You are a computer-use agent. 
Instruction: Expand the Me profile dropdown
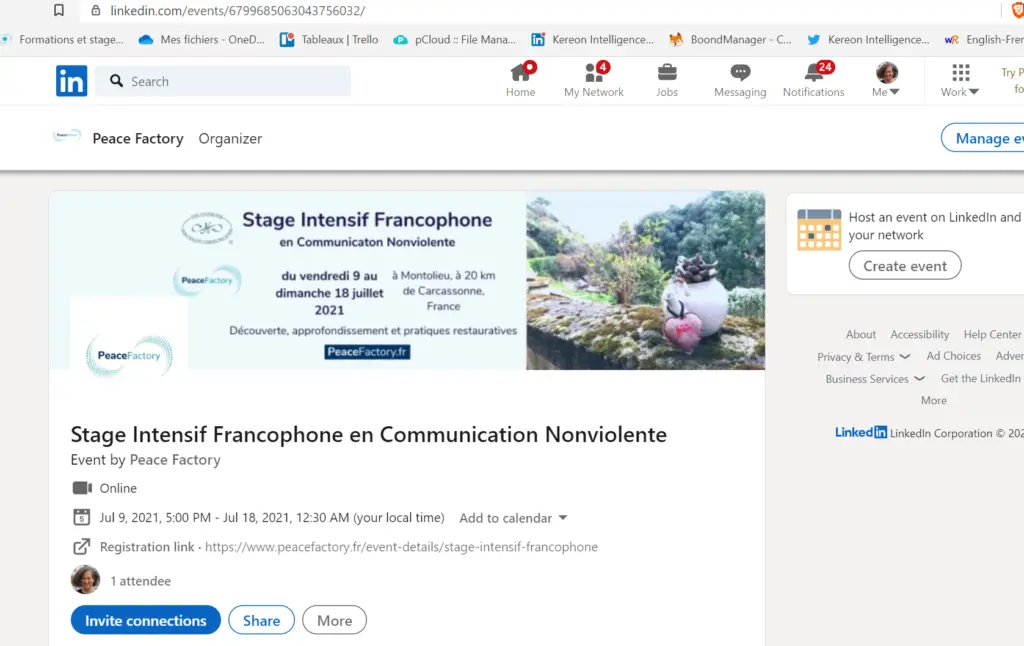(x=886, y=80)
